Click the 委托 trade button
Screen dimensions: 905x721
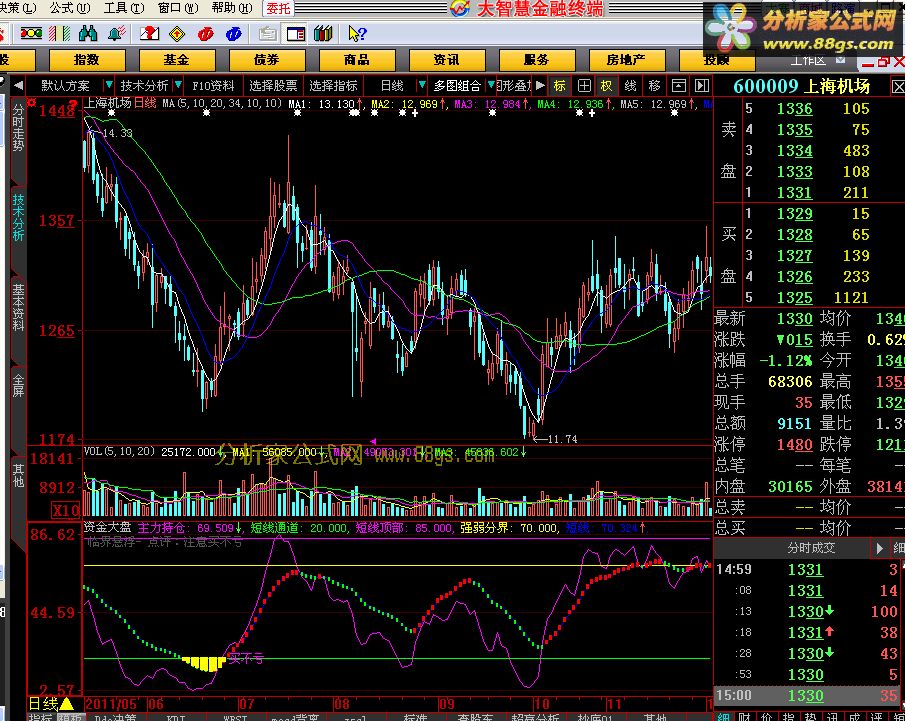(x=278, y=8)
